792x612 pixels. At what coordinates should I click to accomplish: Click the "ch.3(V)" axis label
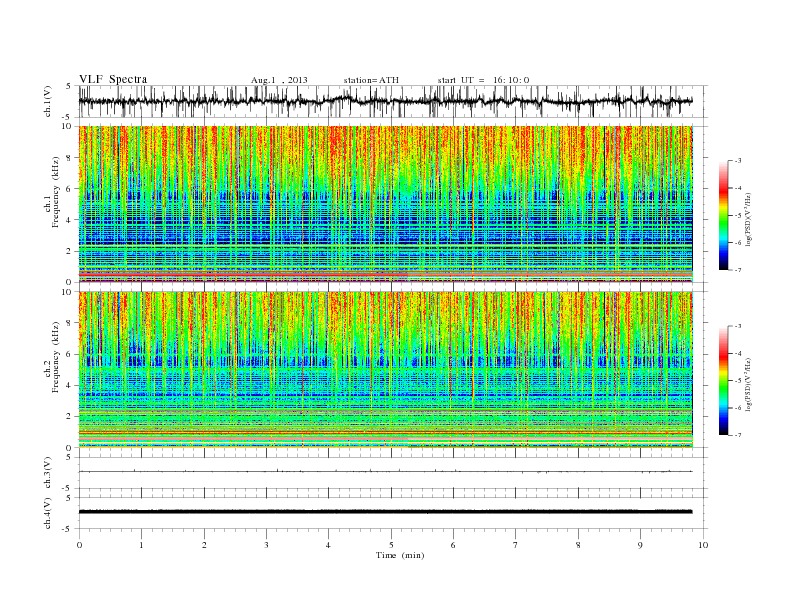coord(48,473)
